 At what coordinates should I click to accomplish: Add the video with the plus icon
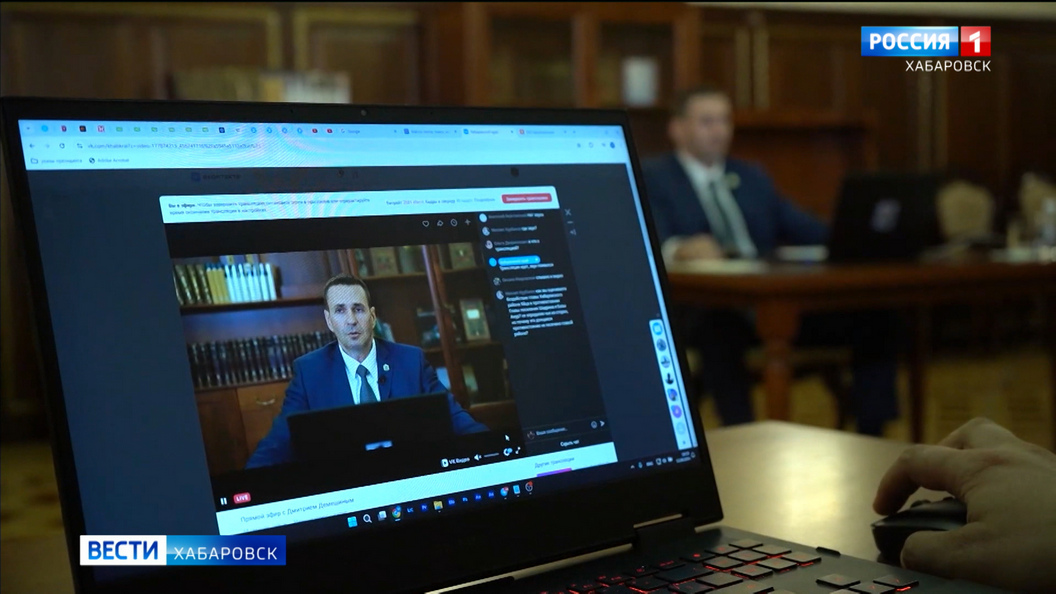click(x=468, y=222)
